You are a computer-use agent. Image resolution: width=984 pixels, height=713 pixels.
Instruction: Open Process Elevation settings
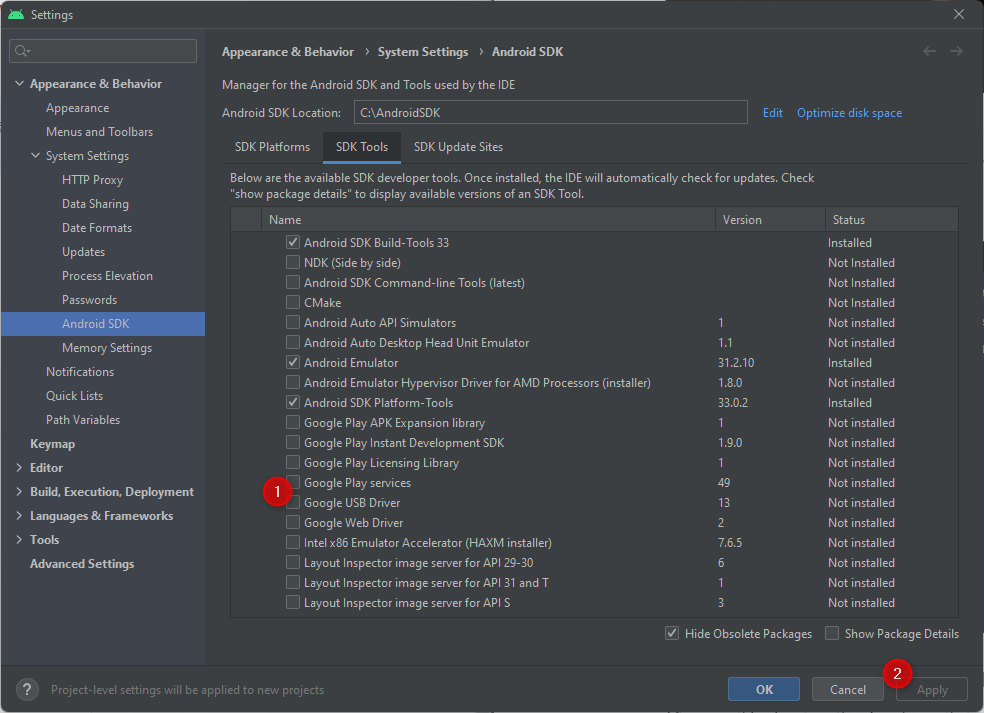point(107,276)
